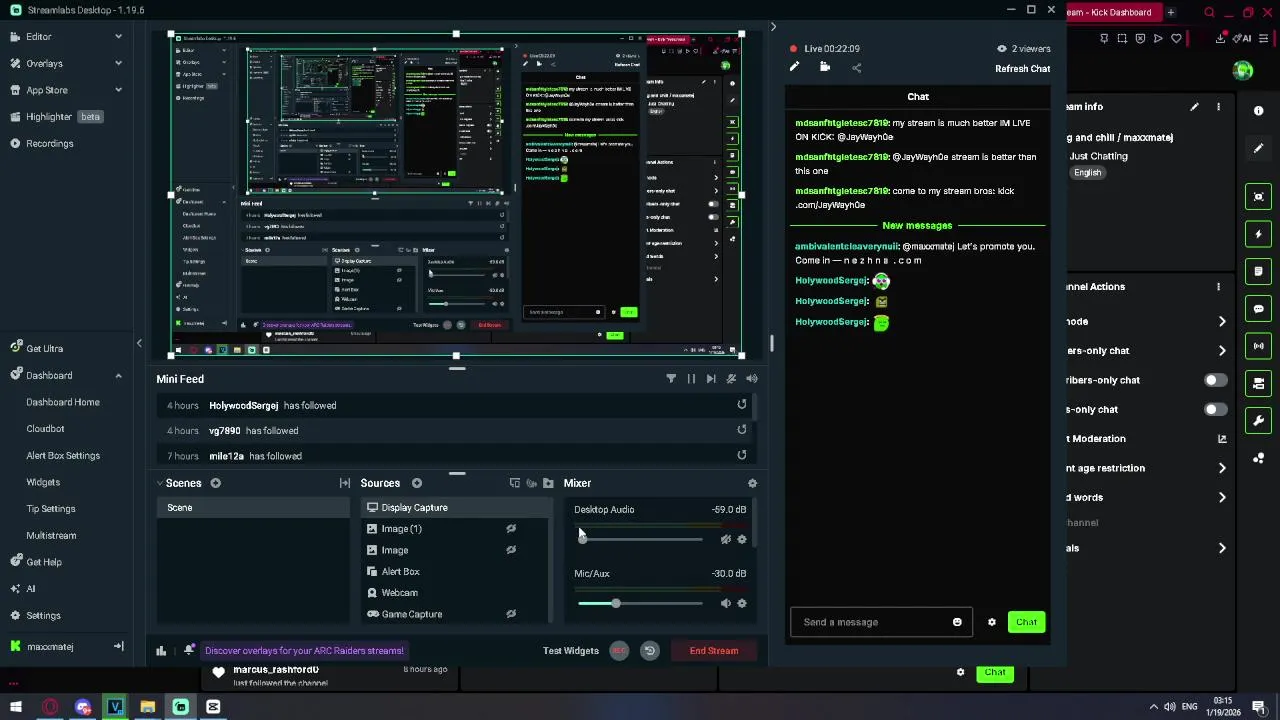
Task: Mute event alerts in Mini Feed
Action: click(731, 379)
